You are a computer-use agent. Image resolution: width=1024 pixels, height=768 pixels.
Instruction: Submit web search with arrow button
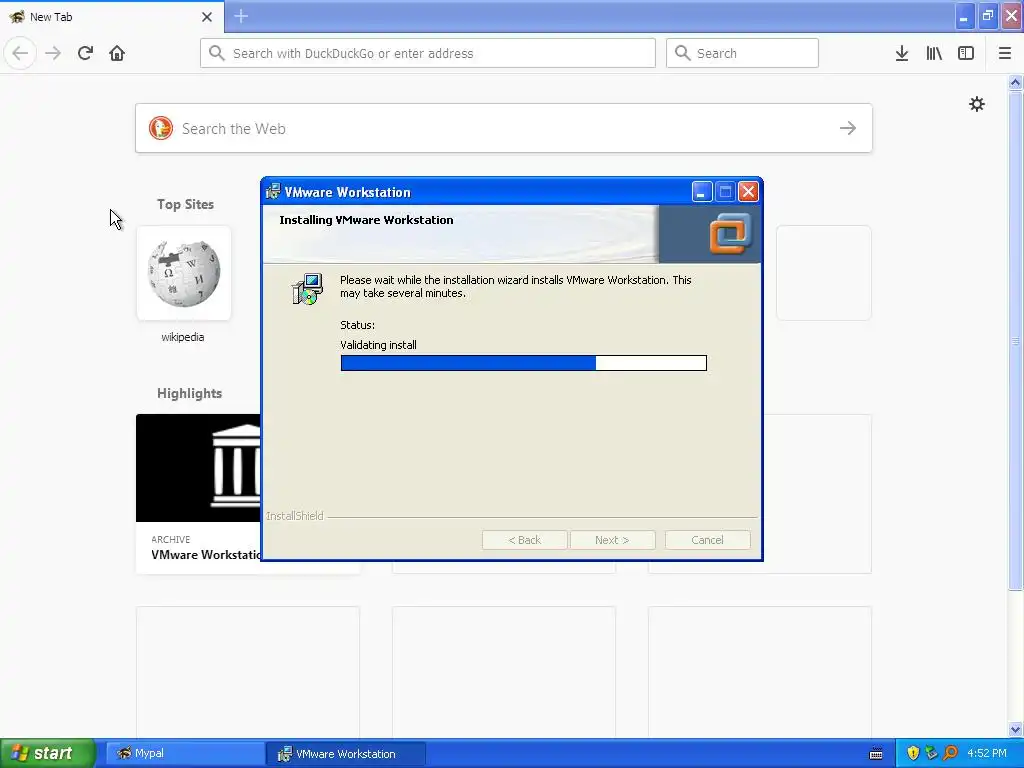(848, 128)
